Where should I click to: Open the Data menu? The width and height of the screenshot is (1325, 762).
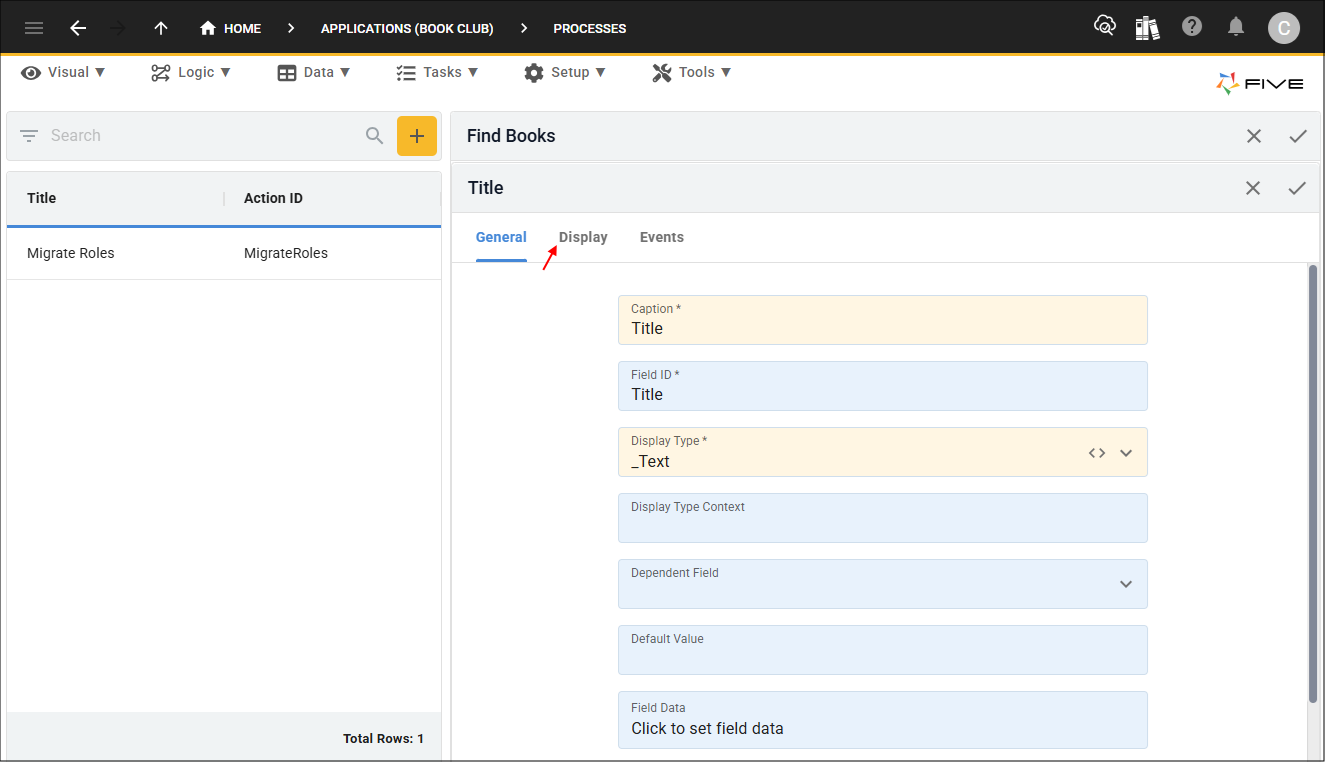coord(314,72)
